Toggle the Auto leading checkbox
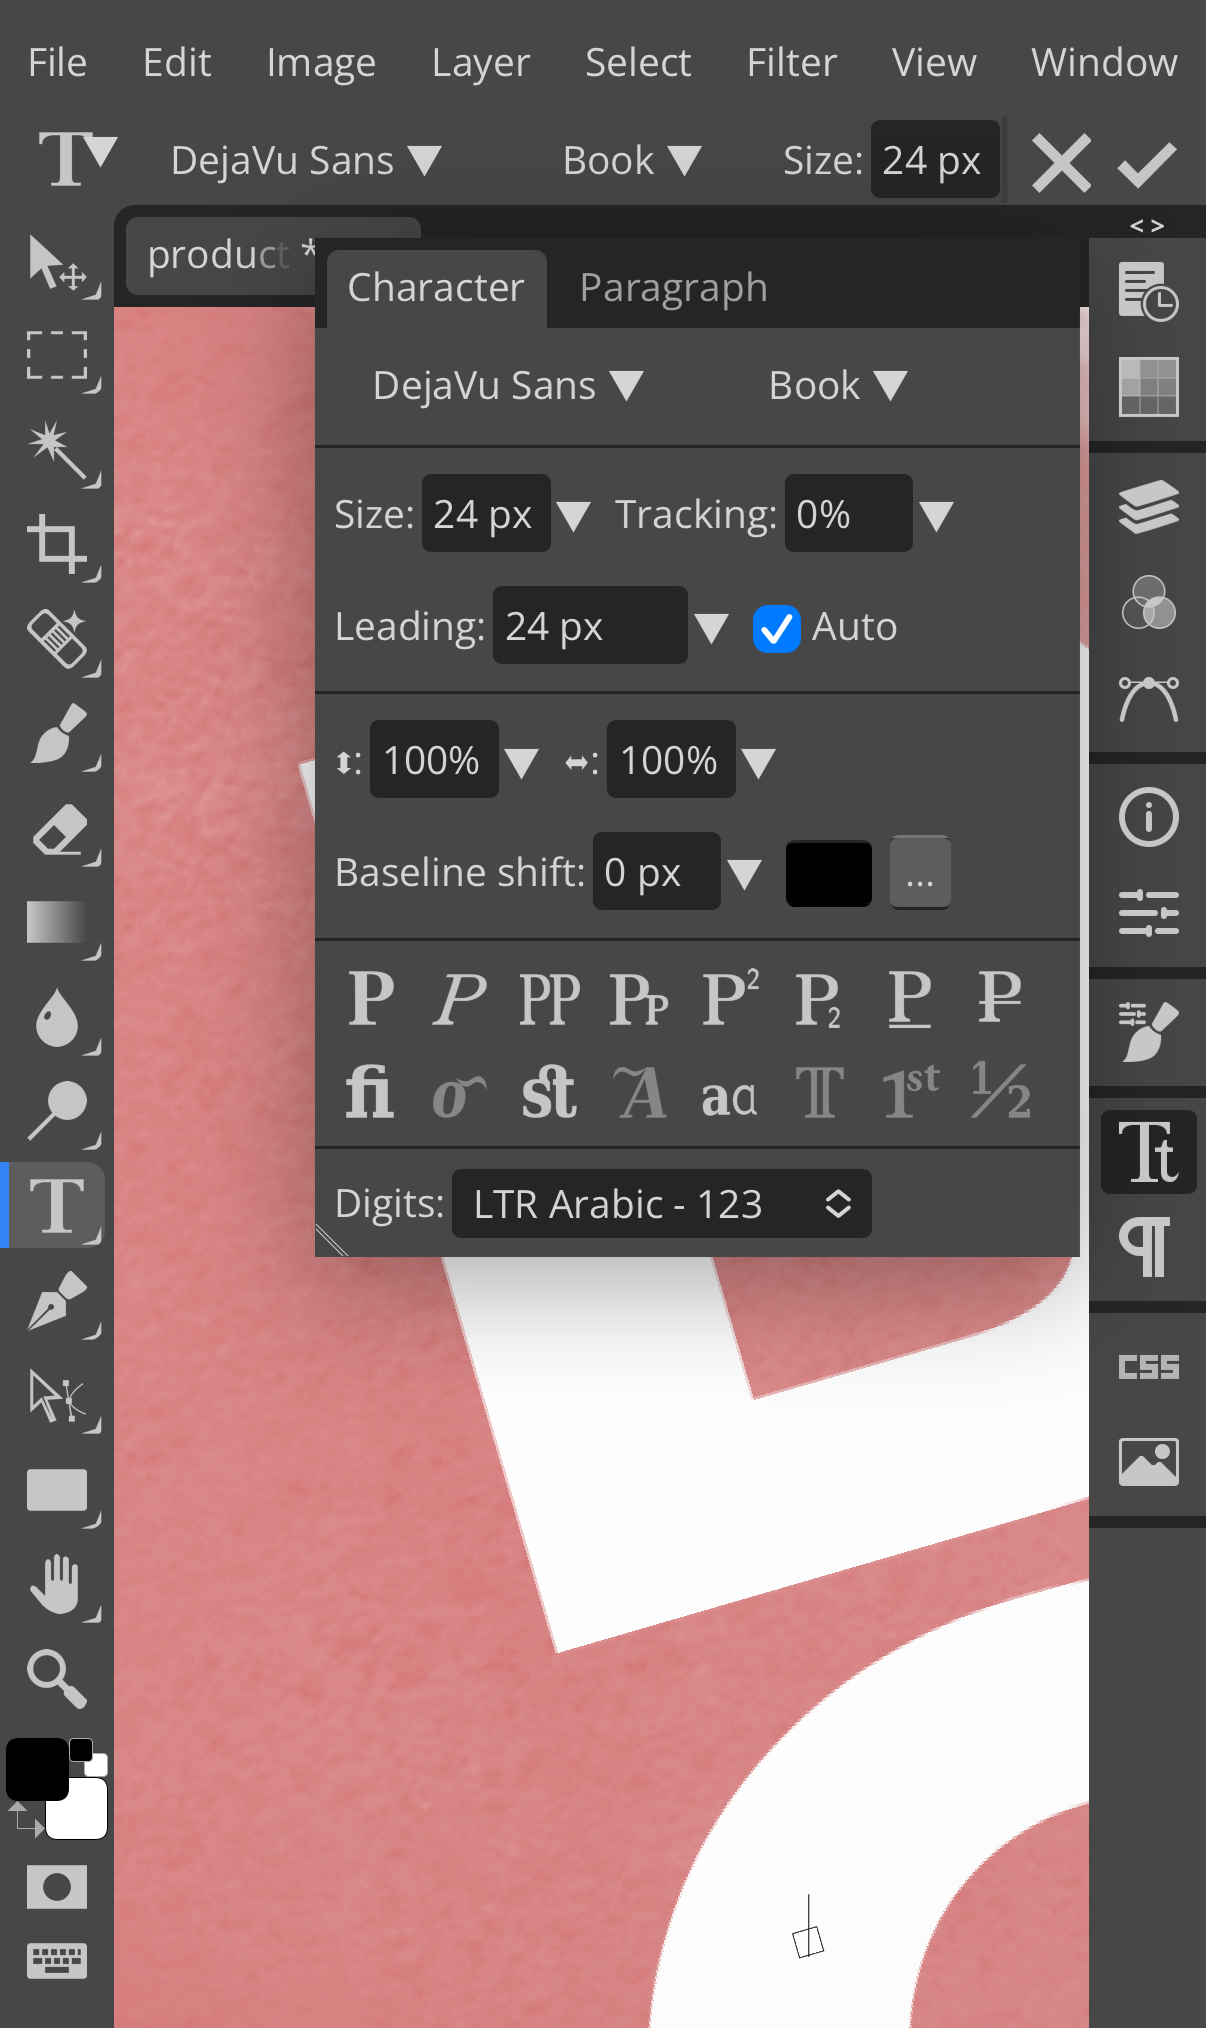This screenshot has height=2028, width=1206. (776, 628)
